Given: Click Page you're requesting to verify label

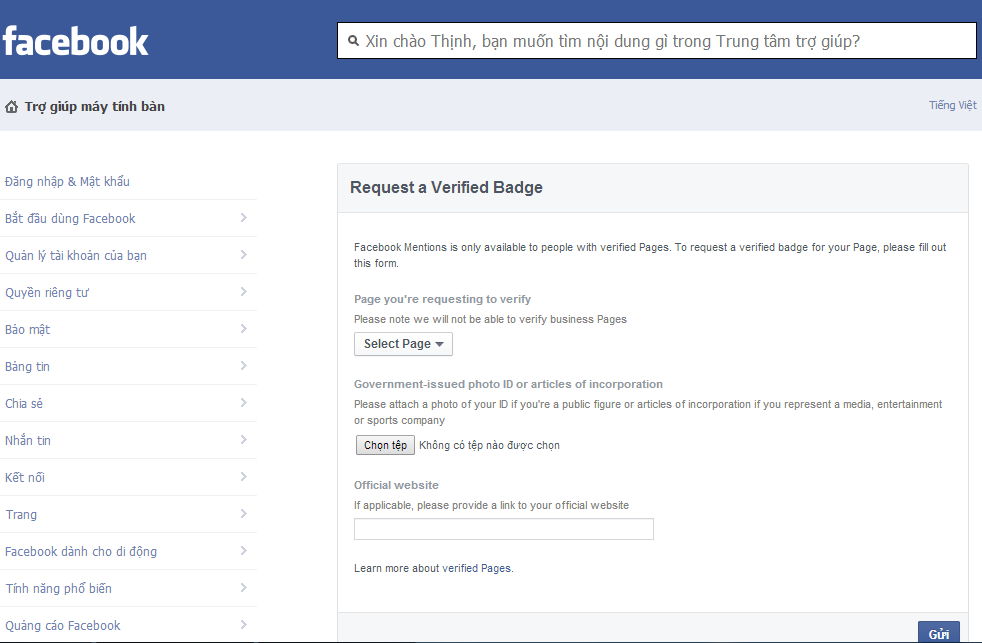Looking at the screenshot, I should click(x=442, y=299).
